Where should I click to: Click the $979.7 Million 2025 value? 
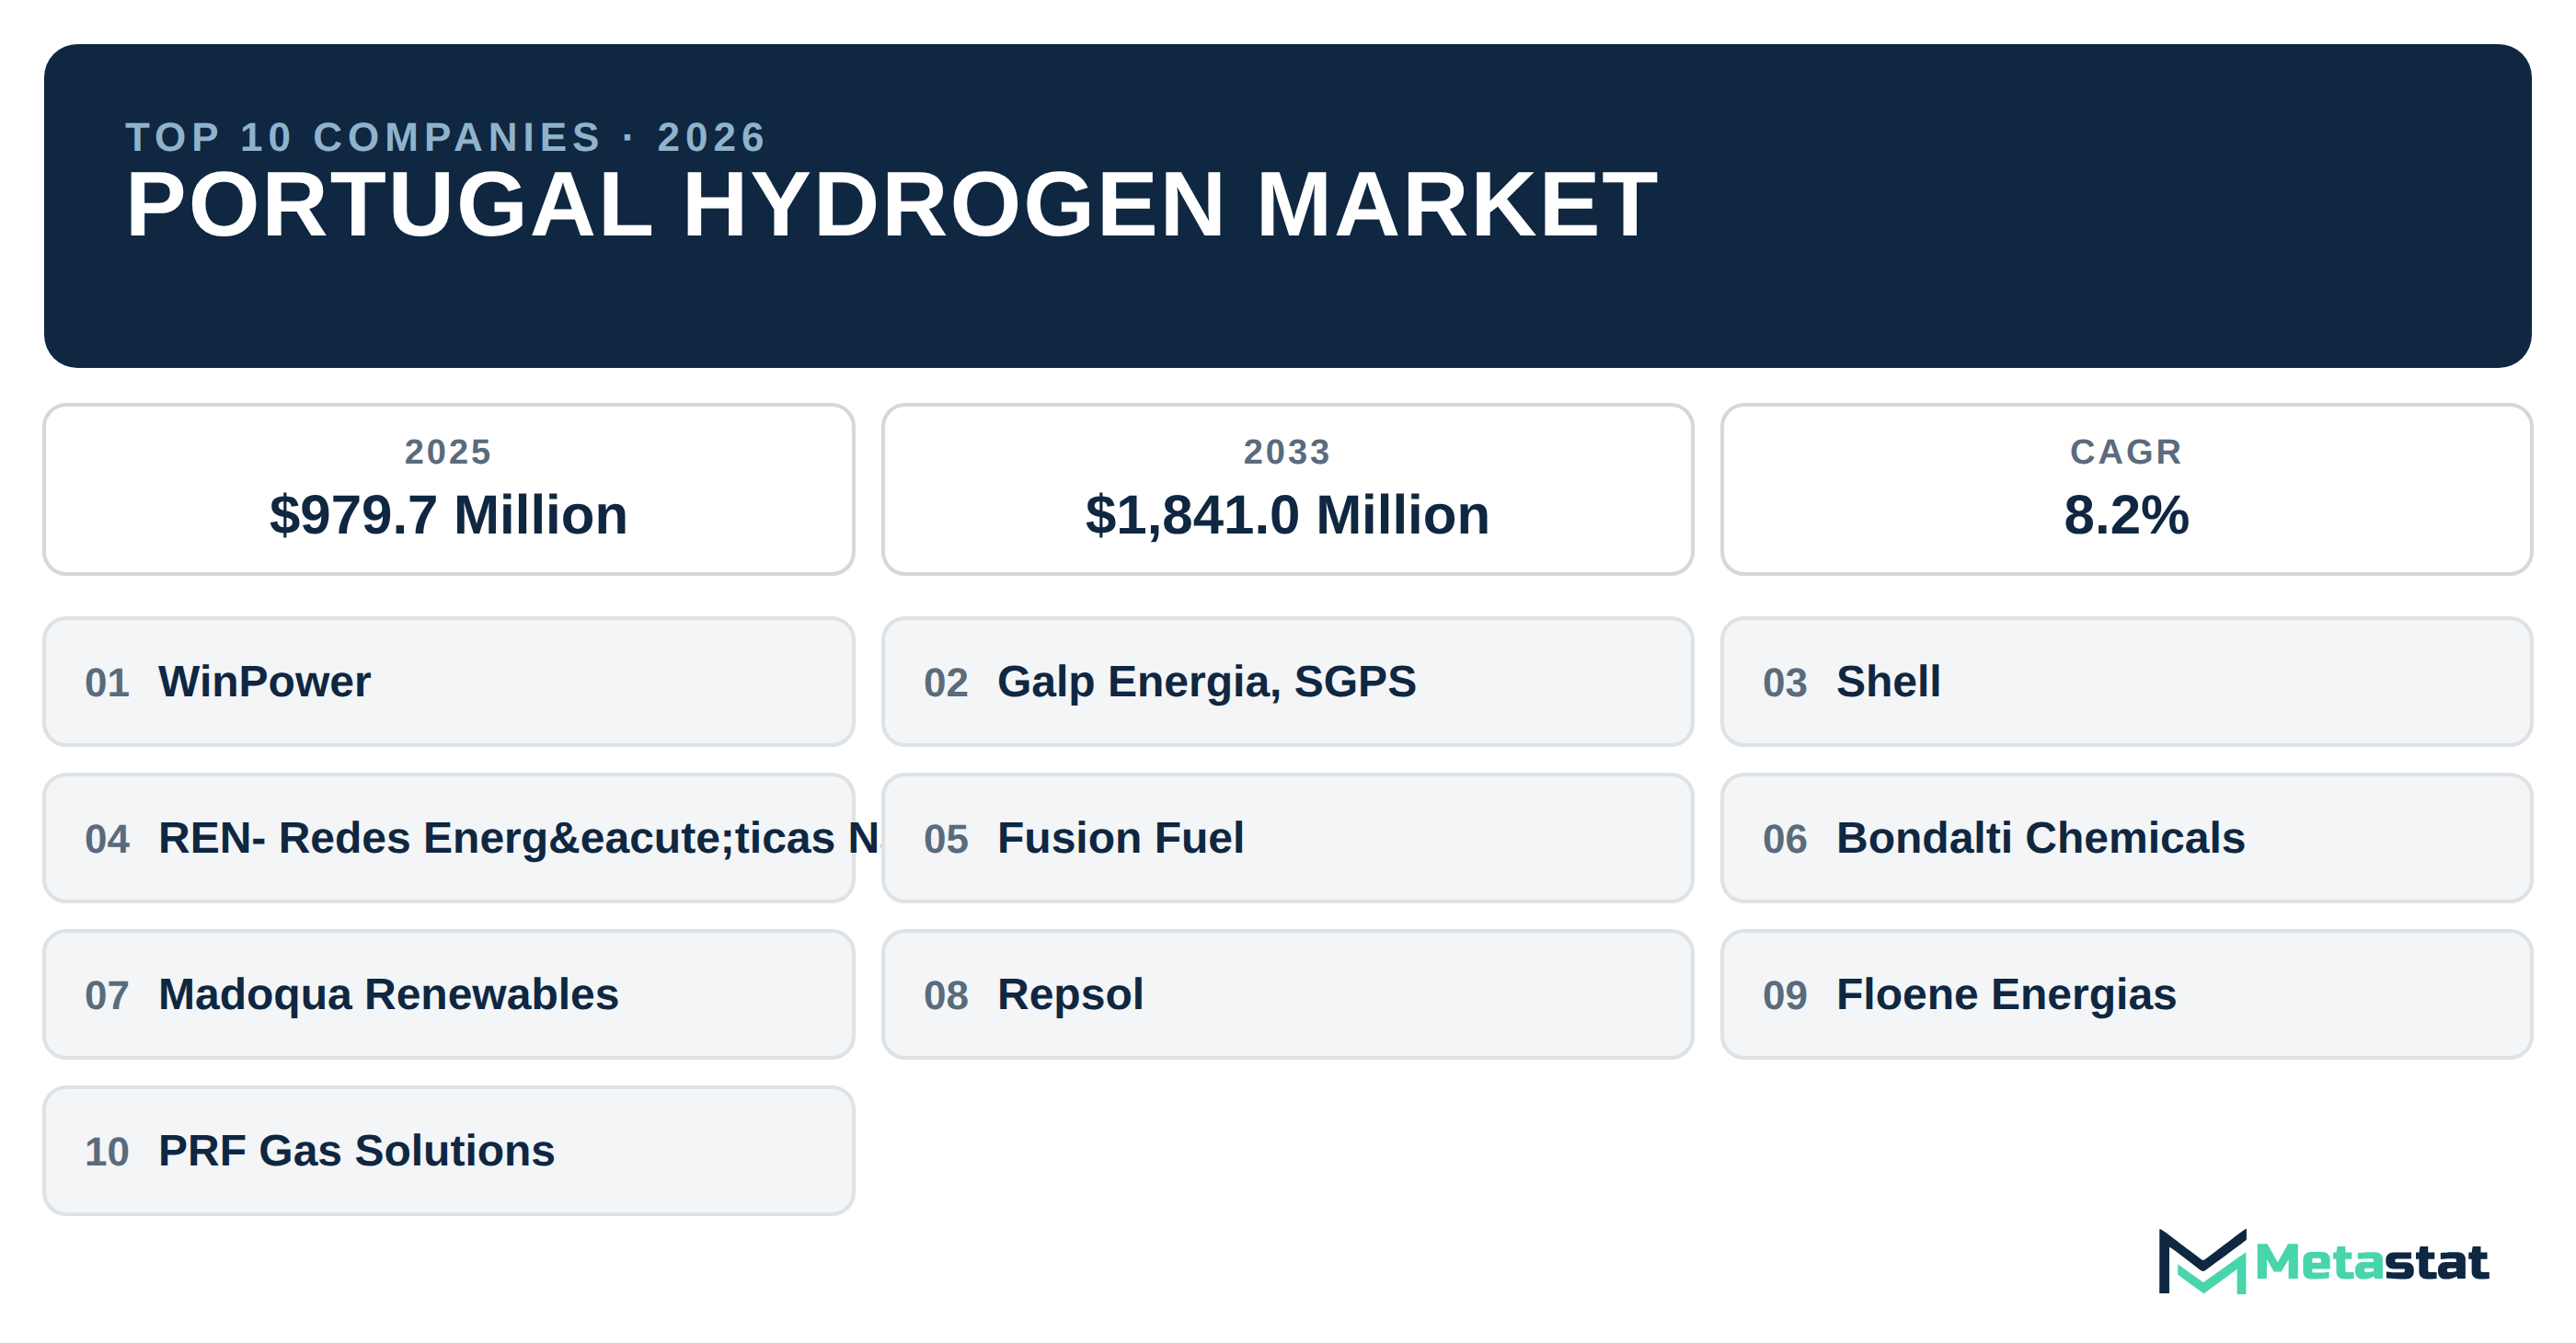tap(448, 515)
